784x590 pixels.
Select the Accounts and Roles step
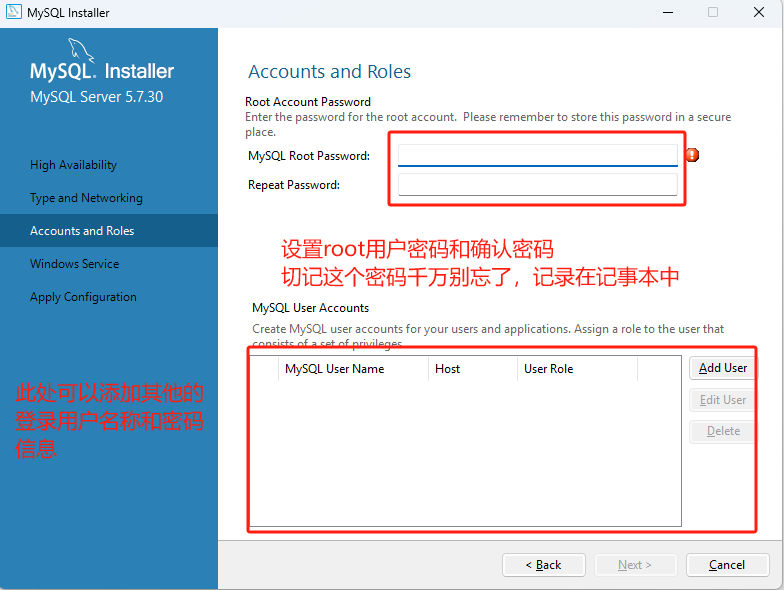click(108, 230)
